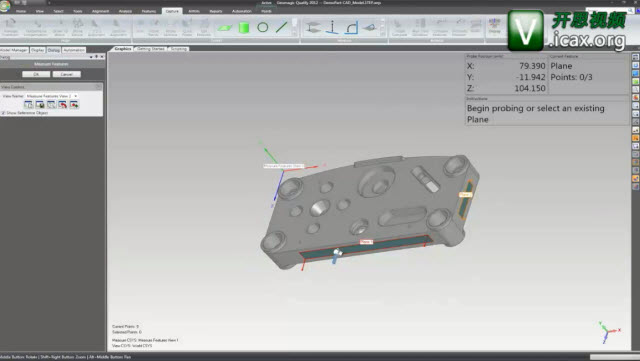Click the XYZ orientation triad in viewport corner

pos(609,332)
